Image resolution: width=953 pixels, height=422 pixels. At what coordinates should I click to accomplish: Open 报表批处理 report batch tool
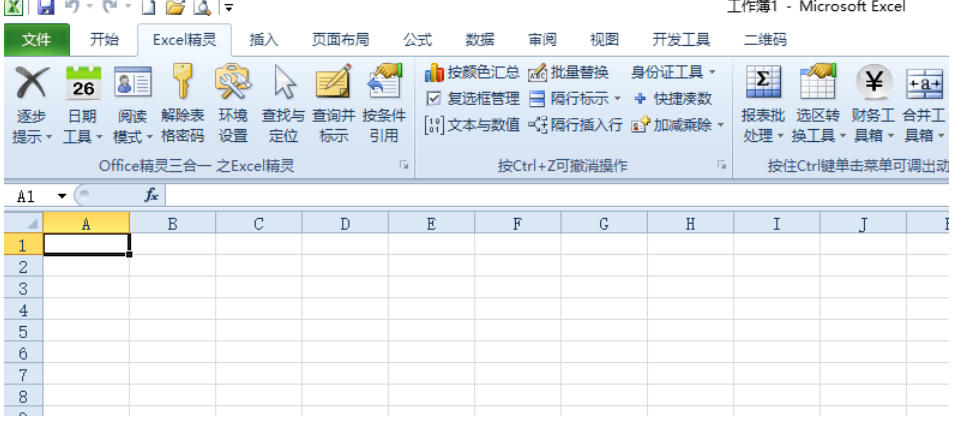pyautogui.click(x=763, y=104)
